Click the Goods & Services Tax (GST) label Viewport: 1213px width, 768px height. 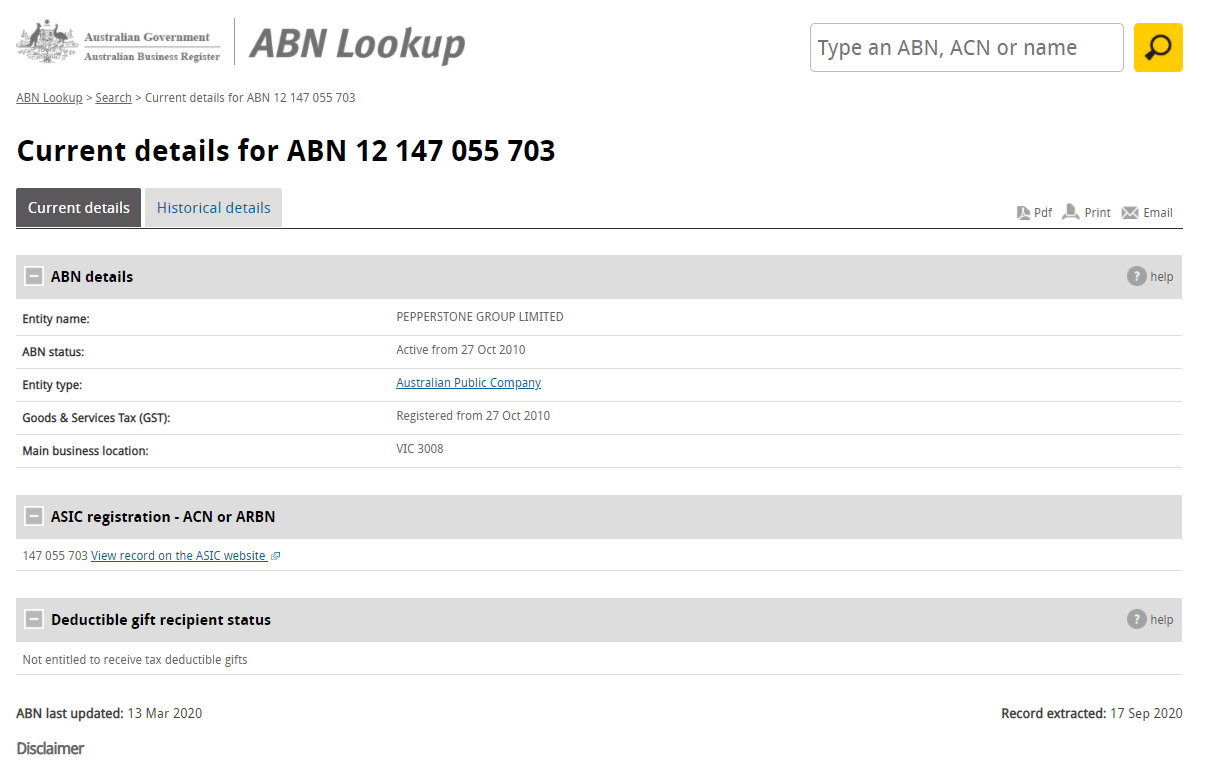click(96, 418)
